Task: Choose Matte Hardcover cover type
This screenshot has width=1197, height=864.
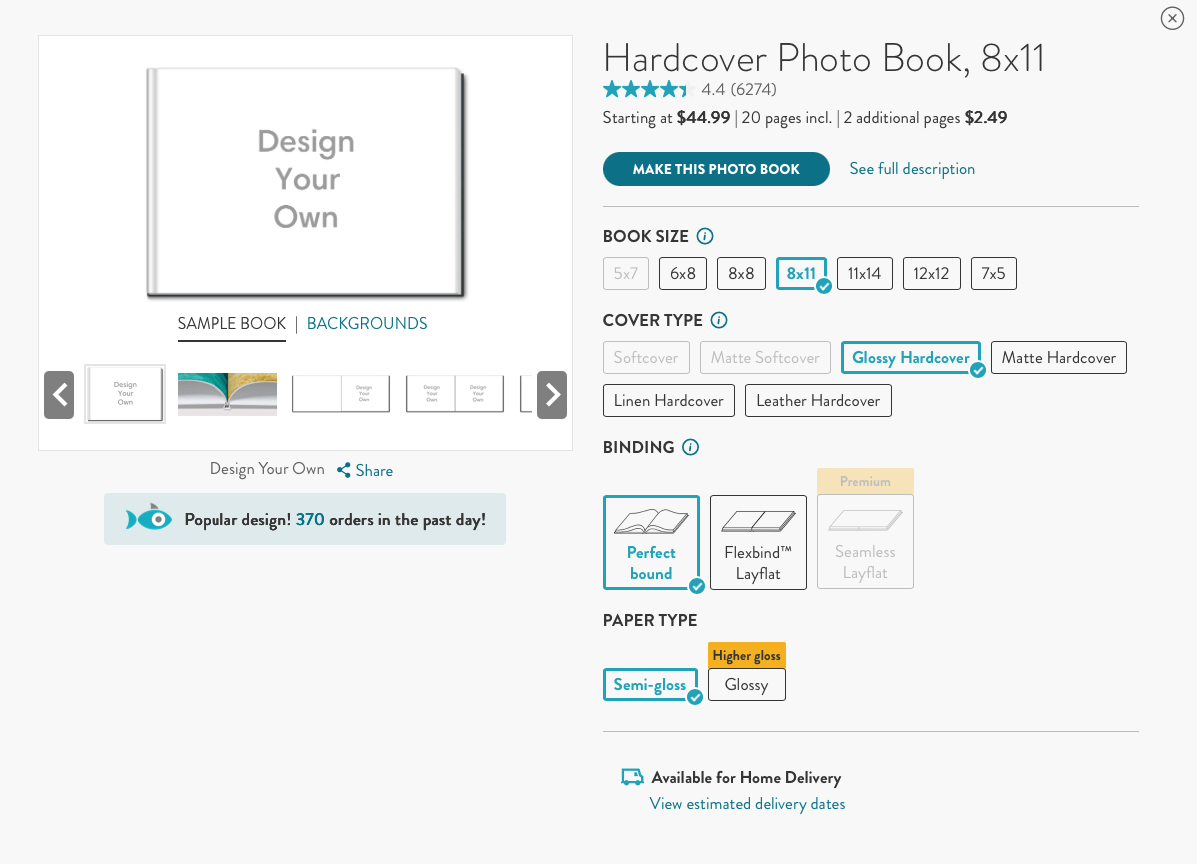Action: [x=1058, y=357]
